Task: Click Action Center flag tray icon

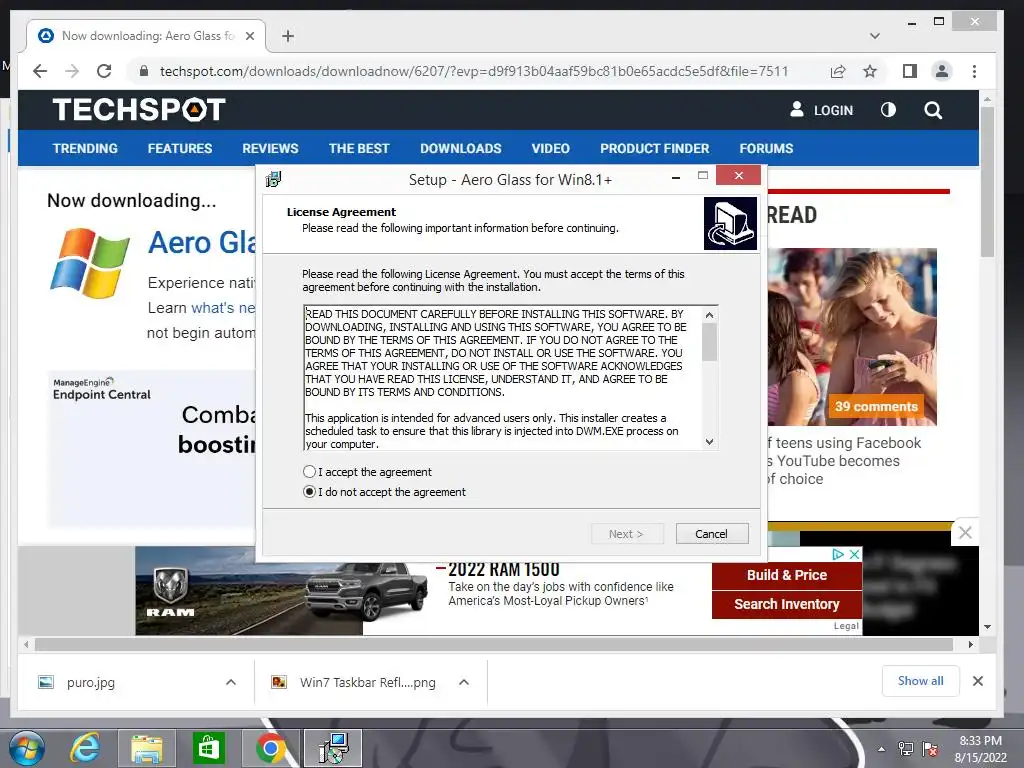Action: coord(930,749)
